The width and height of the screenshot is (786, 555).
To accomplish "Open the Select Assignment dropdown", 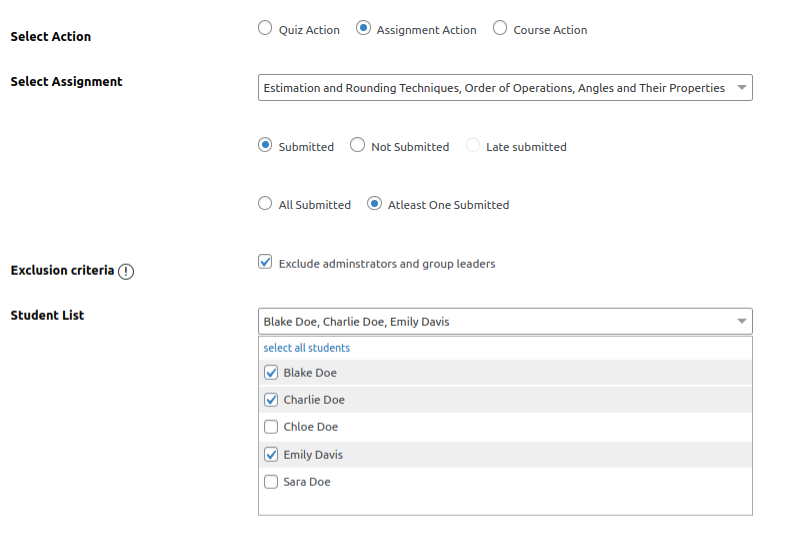I will click(x=741, y=88).
